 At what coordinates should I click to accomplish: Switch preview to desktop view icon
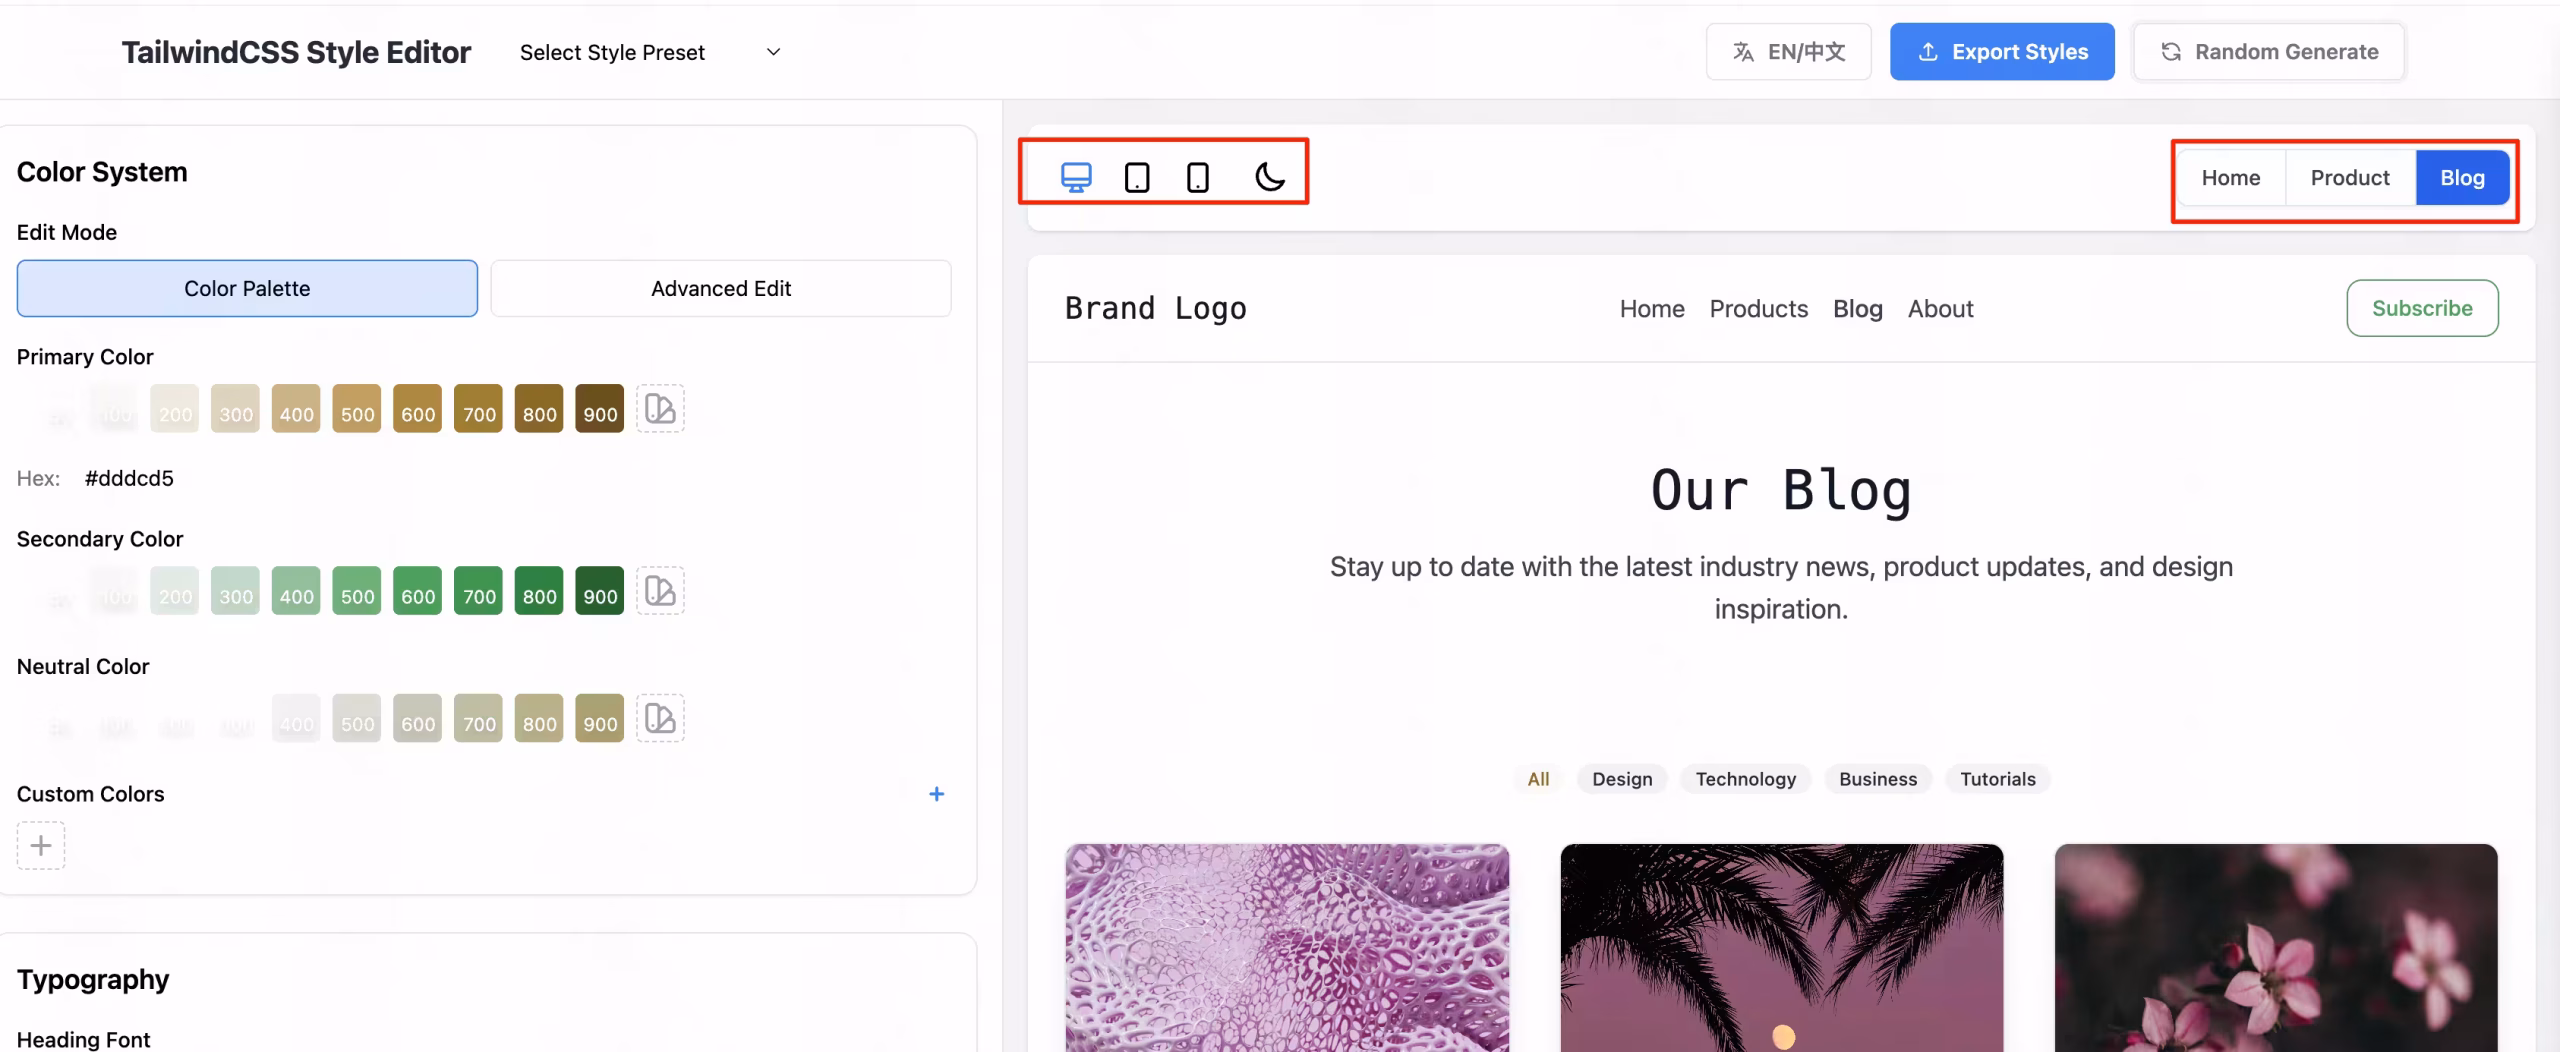click(1076, 177)
